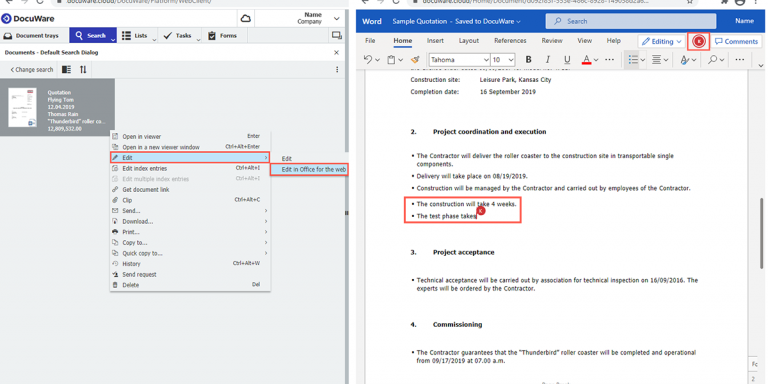Image resolution: width=768 pixels, height=384 pixels.
Task: Open the Comments pane button
Action: 736,42
